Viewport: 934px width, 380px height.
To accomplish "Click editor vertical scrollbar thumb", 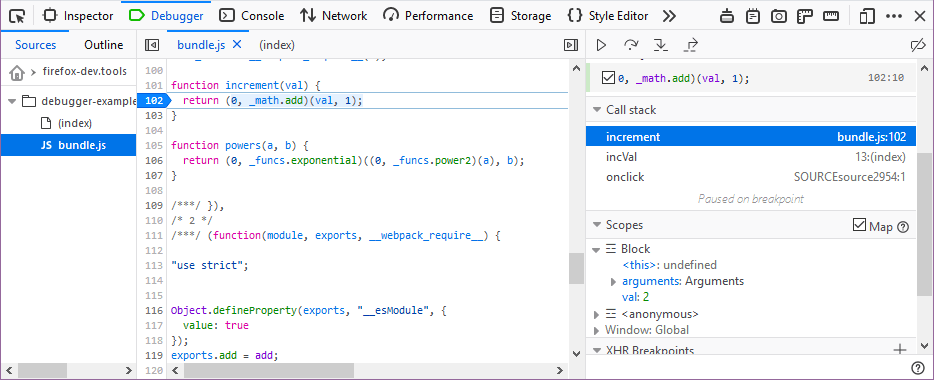I will [x=576, y=269].
